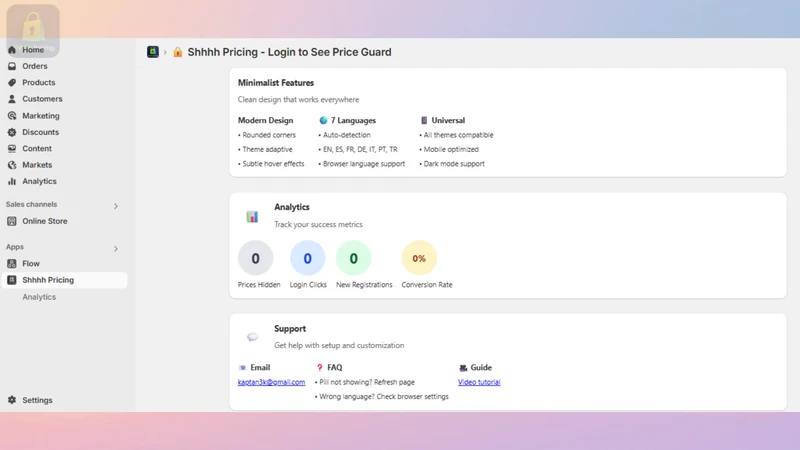Click the Products tag icon
Image resolution: width=800 pixels, height=450 pixels.
[12, 82]
